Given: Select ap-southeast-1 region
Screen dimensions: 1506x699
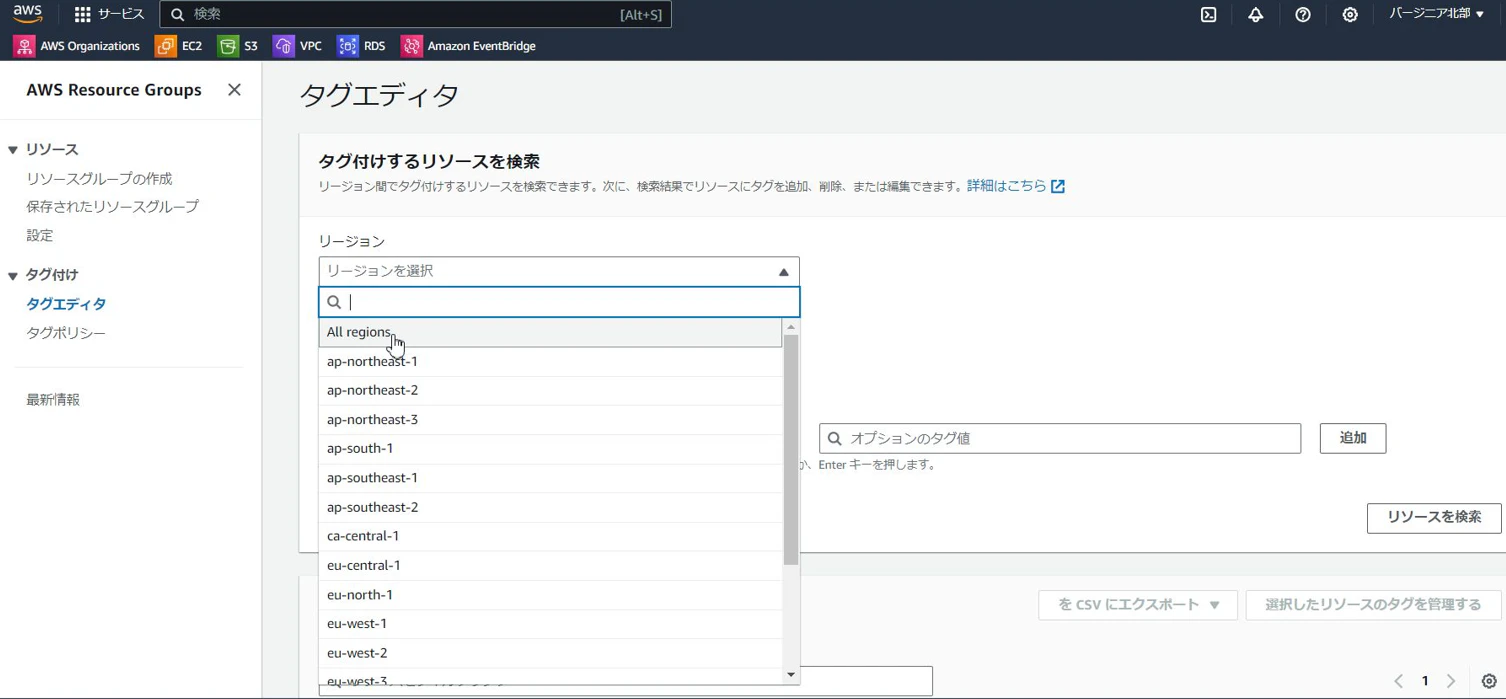Looking at the screenshot, I should [x=550, y=478].
